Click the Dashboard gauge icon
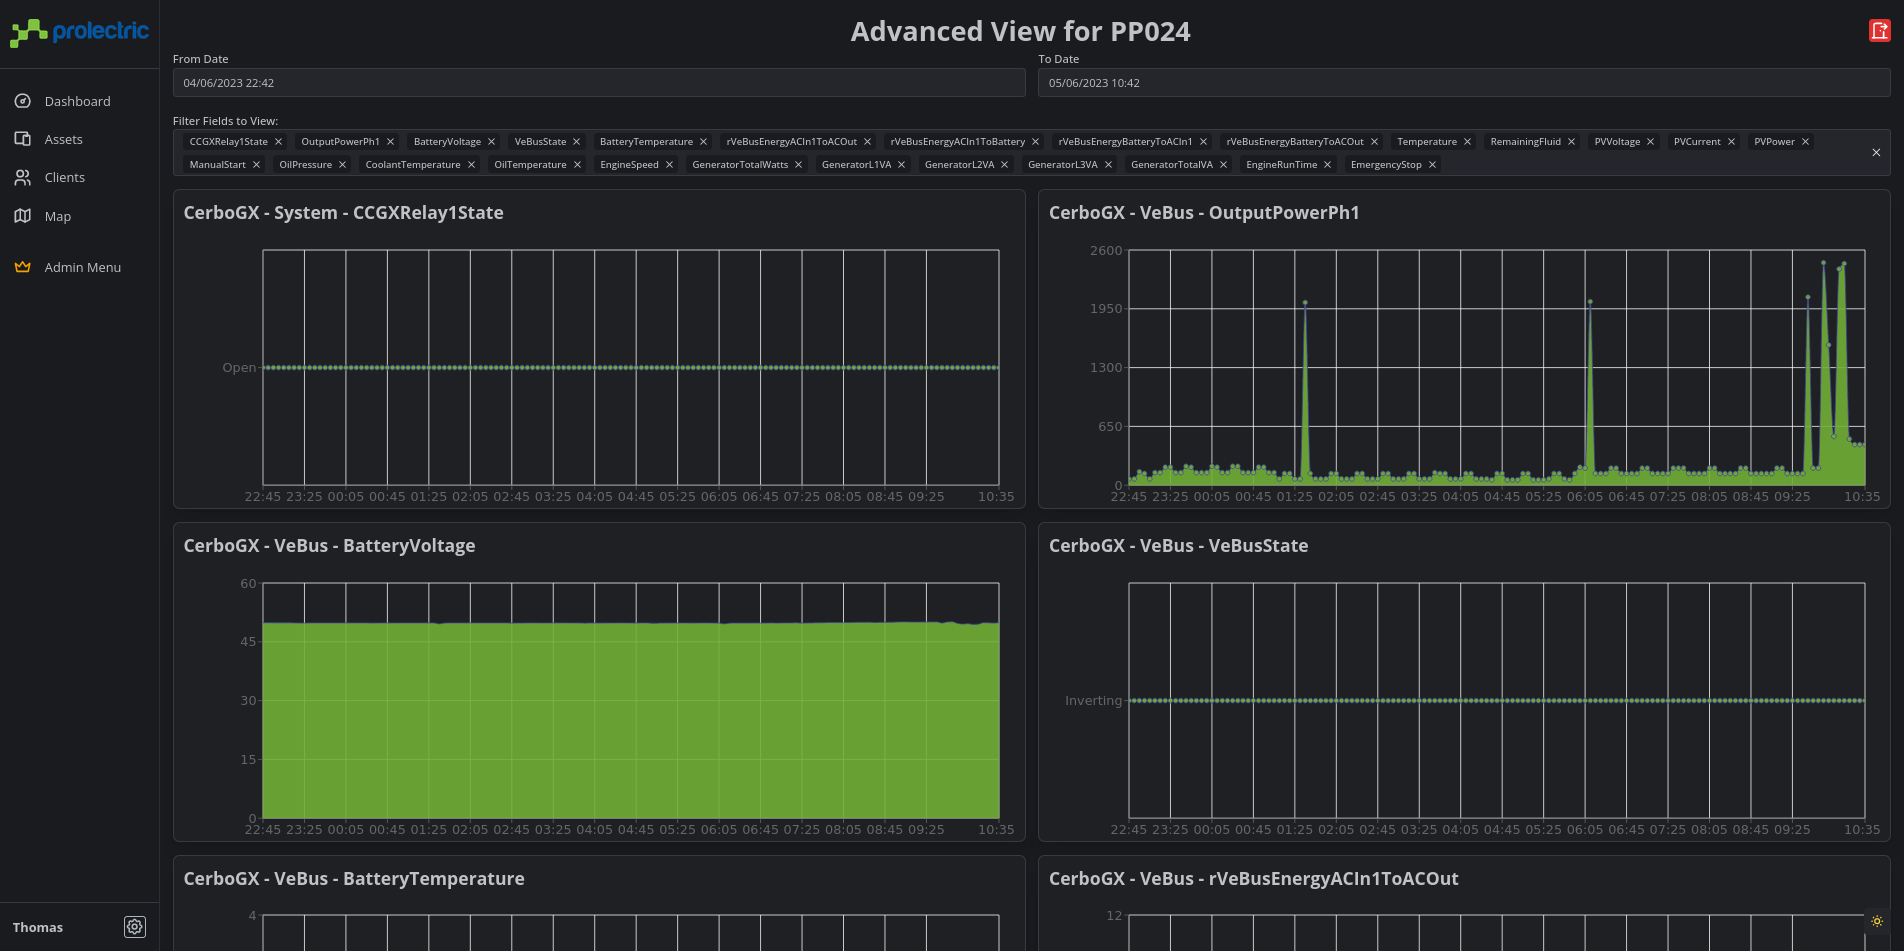Viewport: 1904px width, 951px height. point(23,101)
